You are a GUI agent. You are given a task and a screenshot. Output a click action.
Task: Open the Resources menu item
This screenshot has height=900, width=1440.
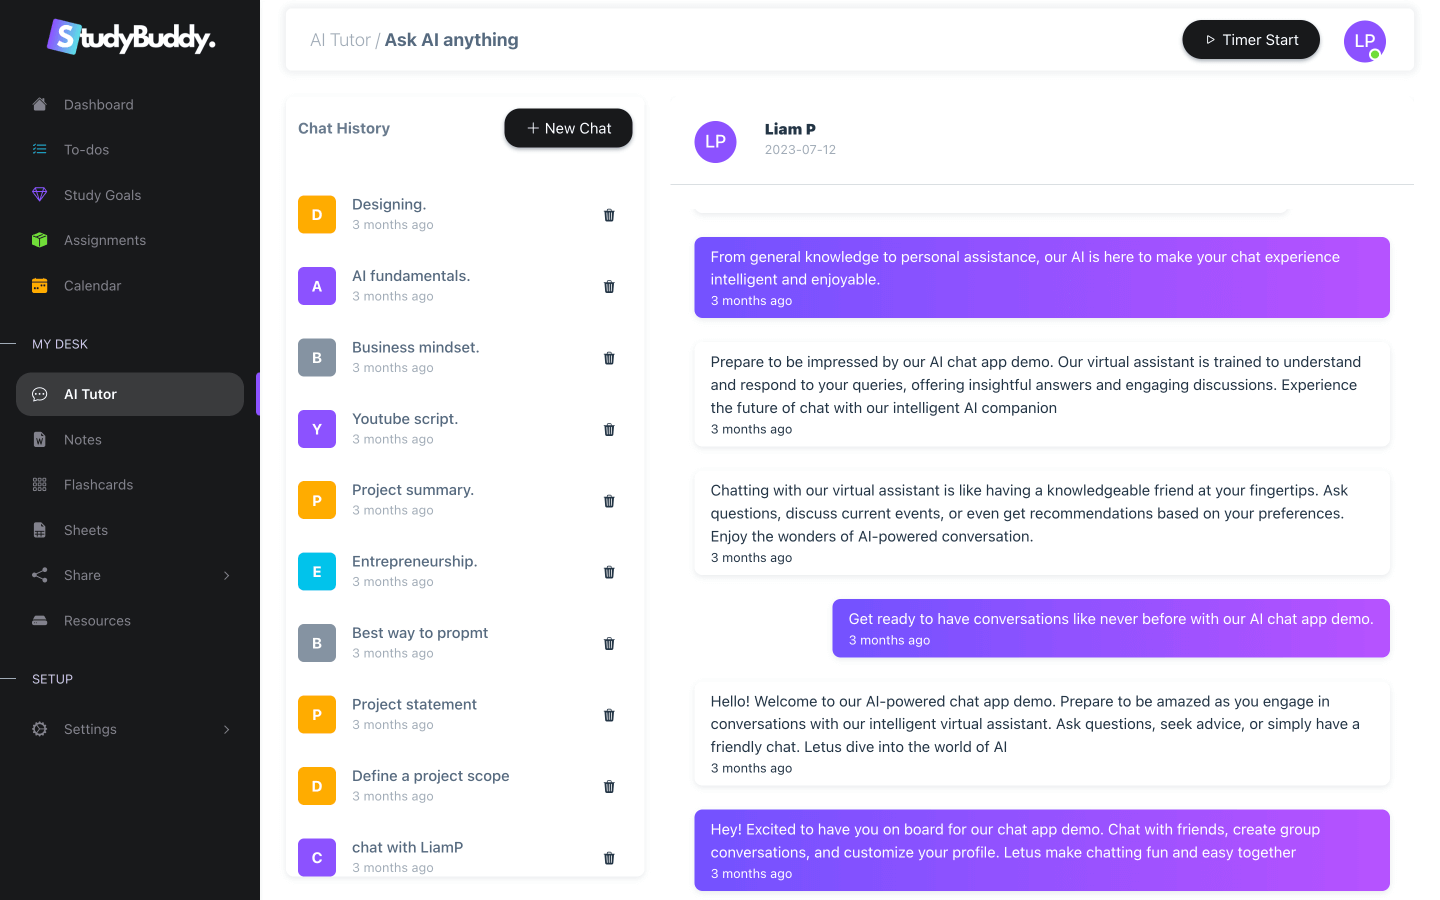97,621
